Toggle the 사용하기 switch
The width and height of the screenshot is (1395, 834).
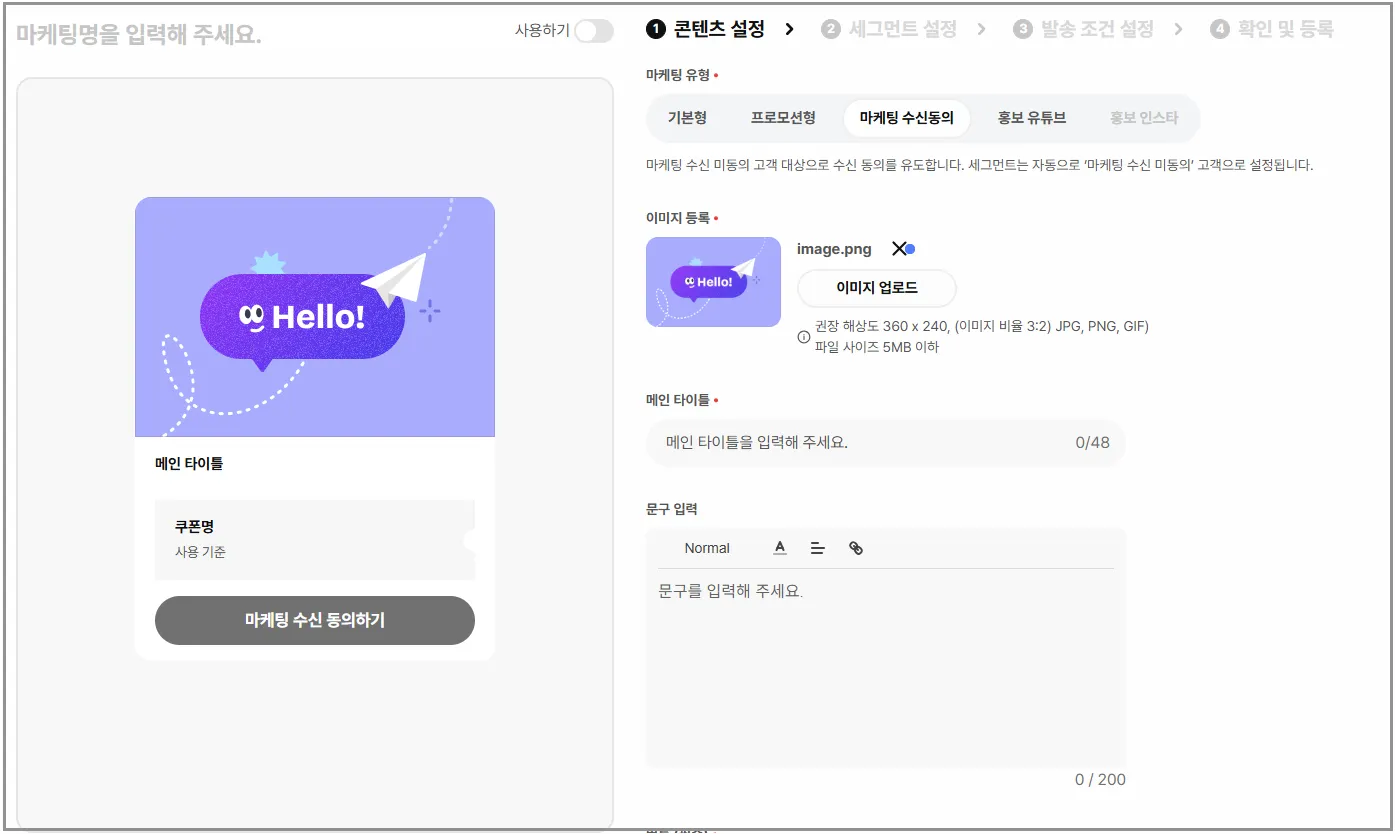(x=594, y=31)
